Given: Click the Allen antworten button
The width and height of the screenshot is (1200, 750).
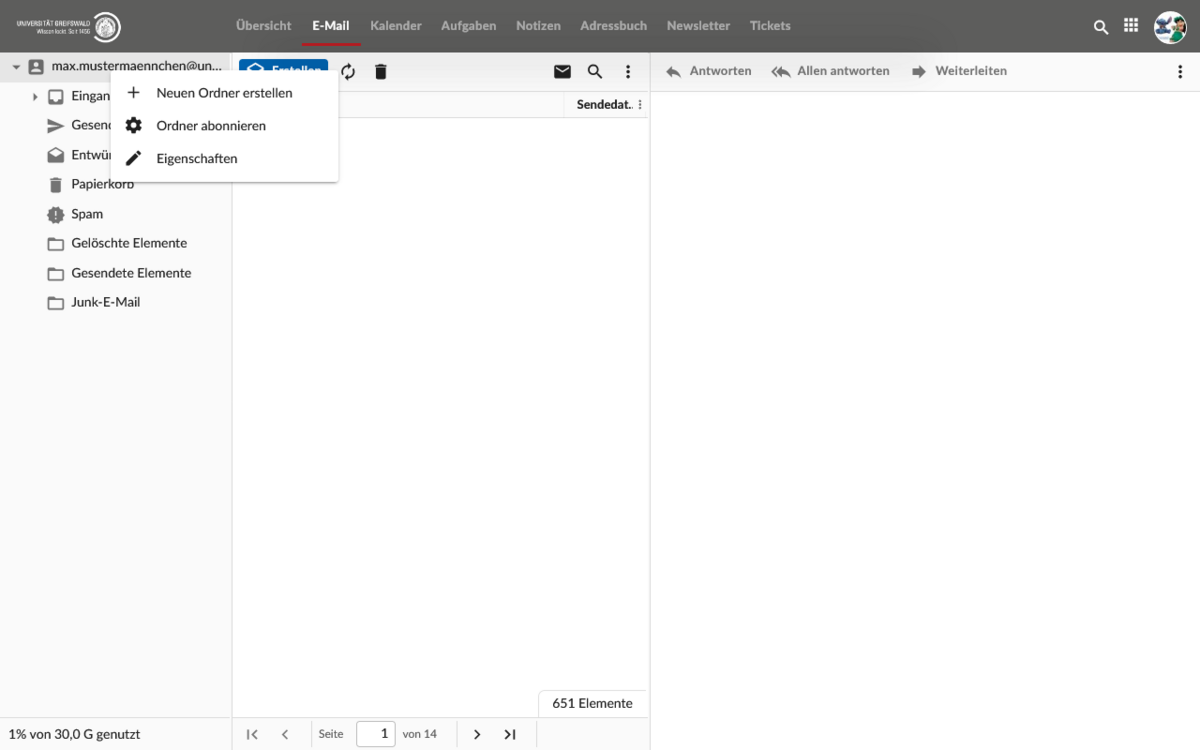Looking at the screenshot, I should [x=831, y=72].
